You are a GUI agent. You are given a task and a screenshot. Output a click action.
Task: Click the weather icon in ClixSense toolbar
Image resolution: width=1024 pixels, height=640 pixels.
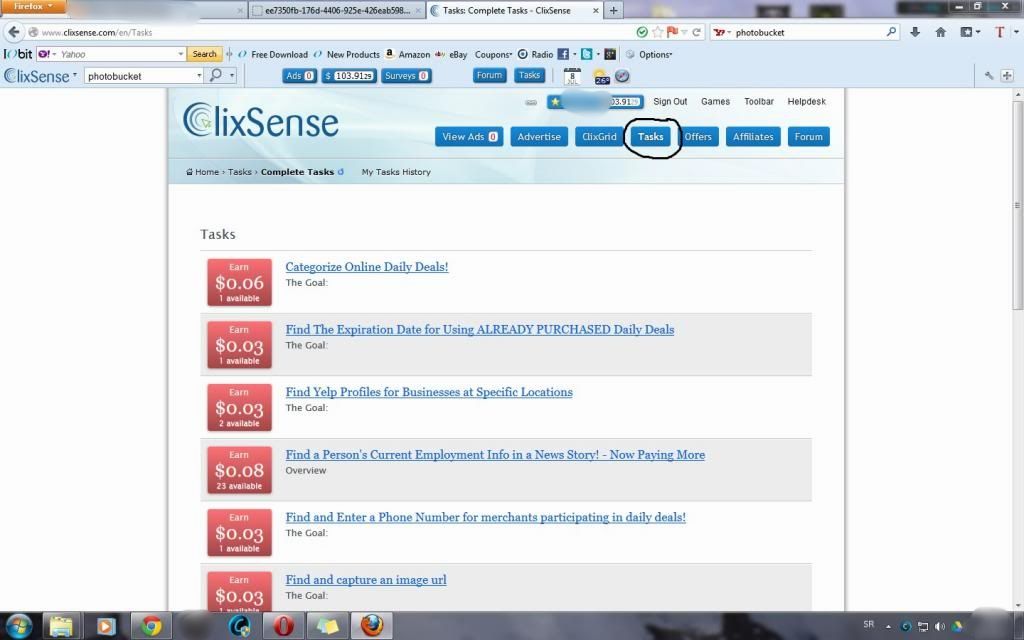[x=601, y=77]
